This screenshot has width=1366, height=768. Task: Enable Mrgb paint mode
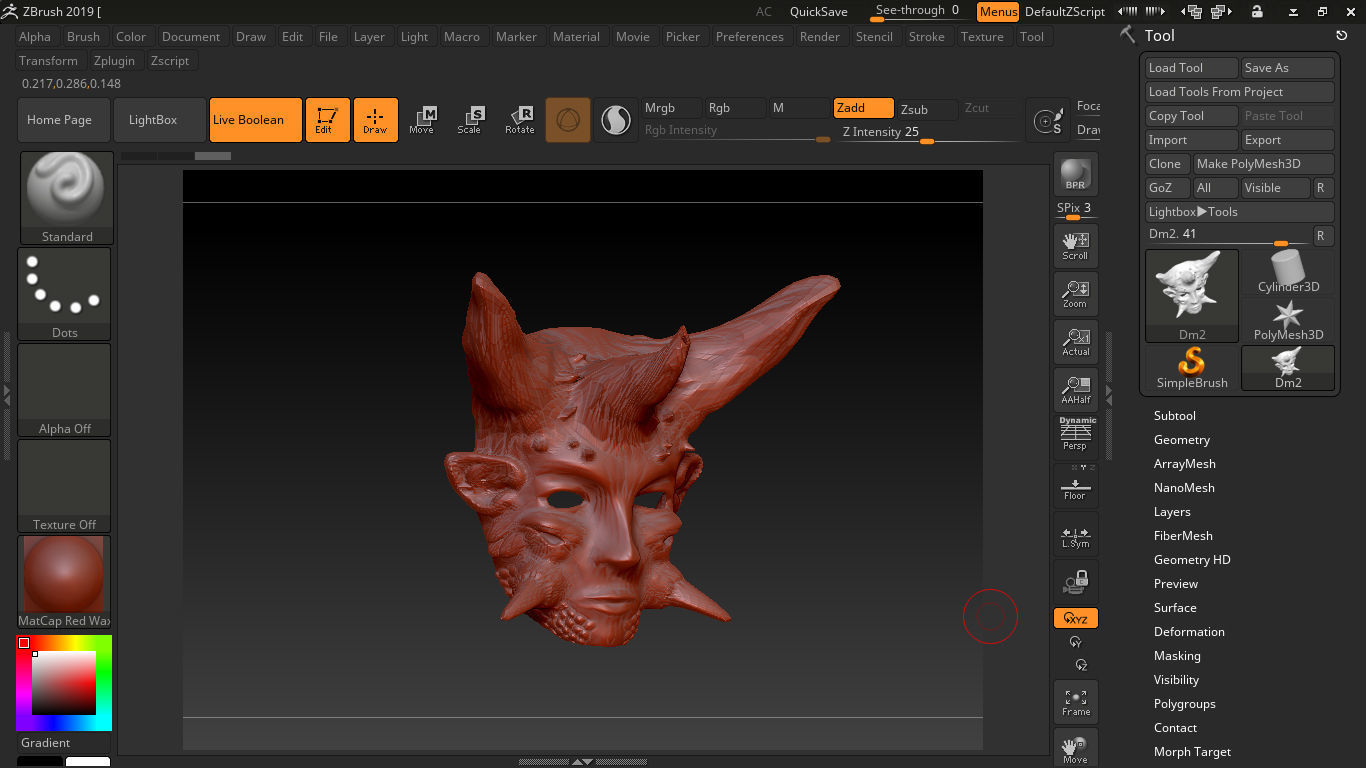(x=670, y=108)
